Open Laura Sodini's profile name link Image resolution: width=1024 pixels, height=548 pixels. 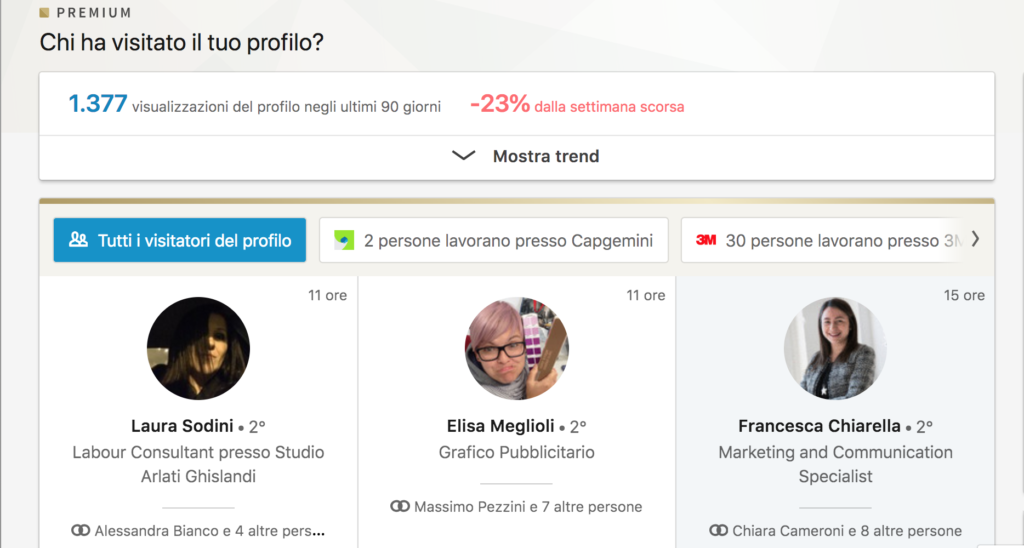click(182, 426)
